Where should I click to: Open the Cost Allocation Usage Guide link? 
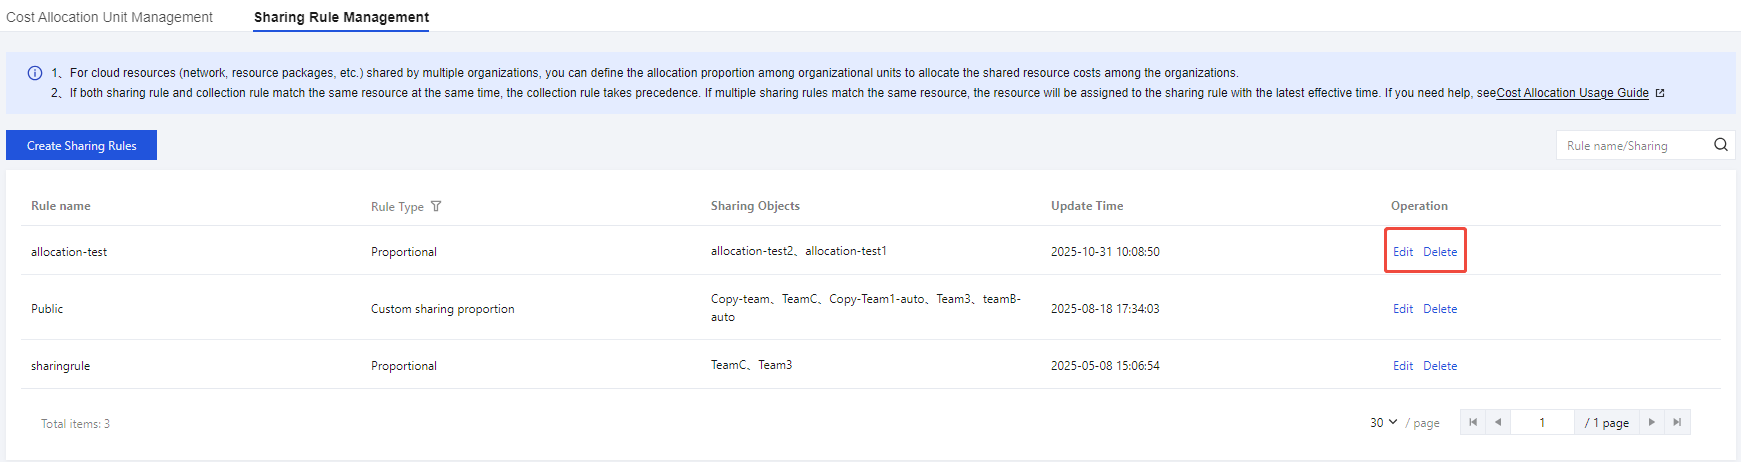coord(1572,93)
